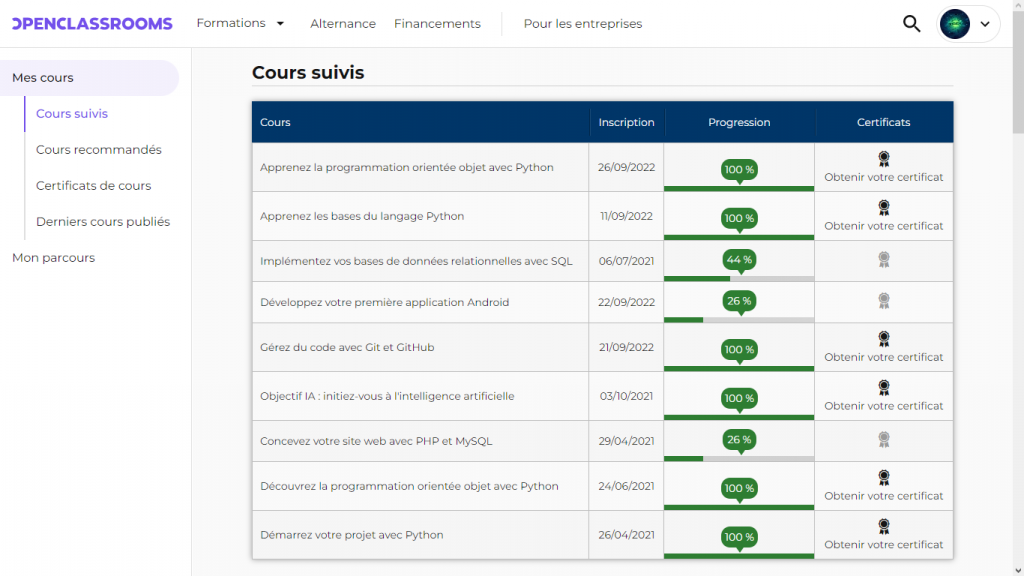Click the 100 % badge for Objectif IA
This screenshot has height=576, width=1024.
(739, 398)
